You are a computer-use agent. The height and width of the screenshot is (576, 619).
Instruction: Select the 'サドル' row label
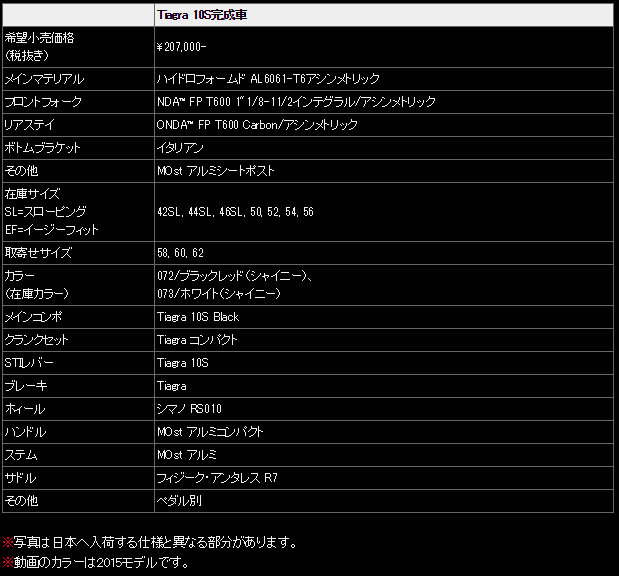click(x=21, y=478)
